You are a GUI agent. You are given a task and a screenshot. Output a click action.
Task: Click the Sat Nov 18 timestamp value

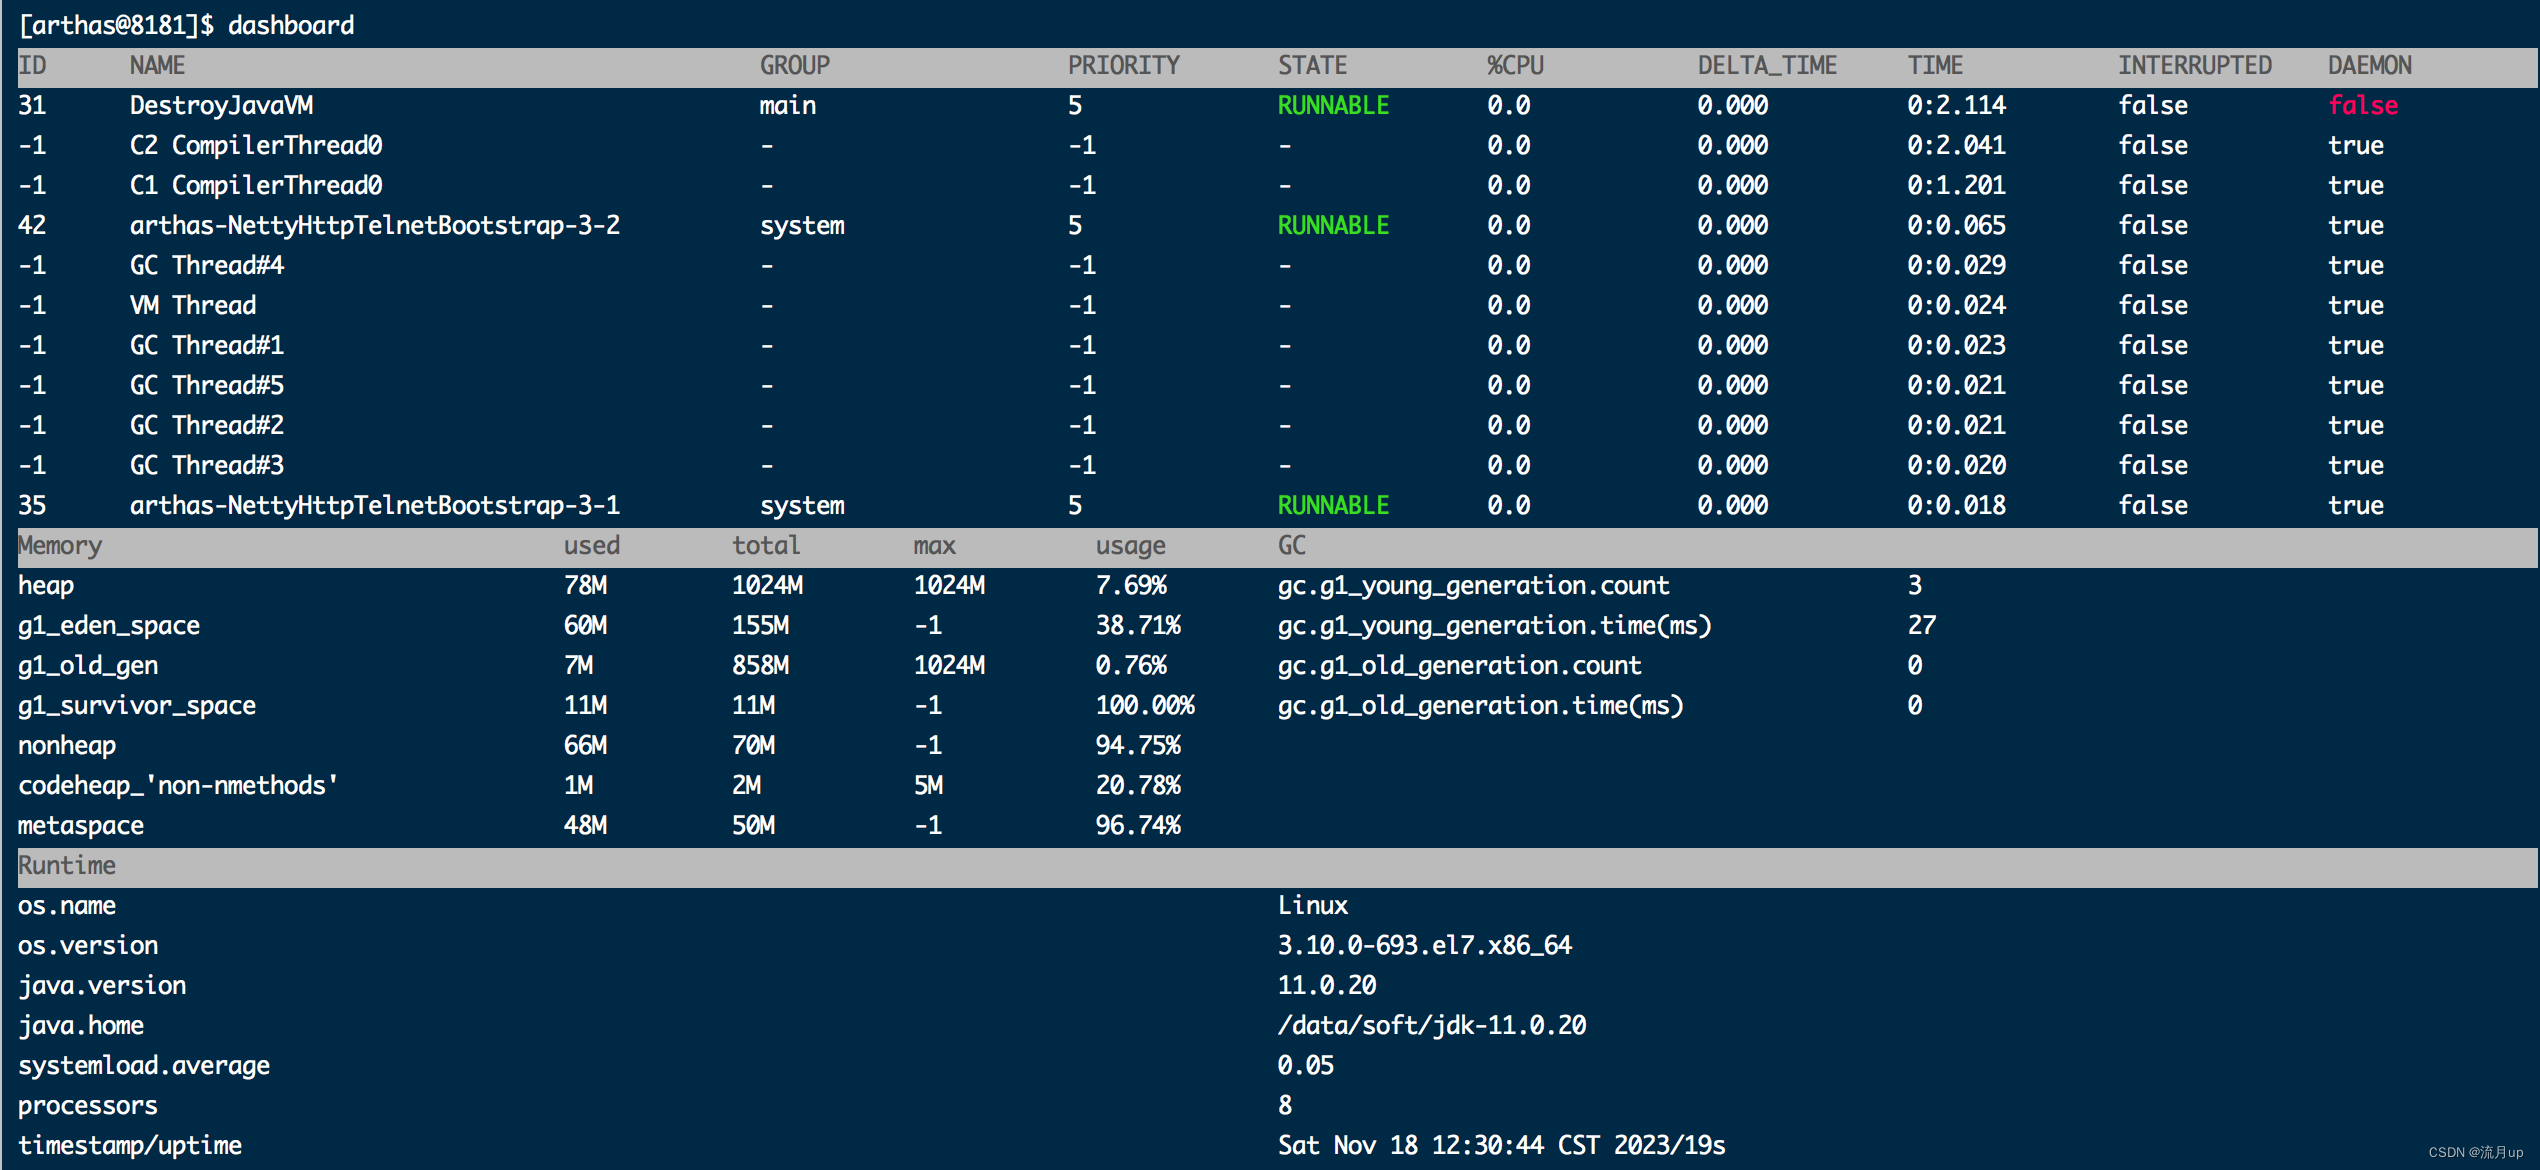pyautogui.click(x=1501, y=1145)
